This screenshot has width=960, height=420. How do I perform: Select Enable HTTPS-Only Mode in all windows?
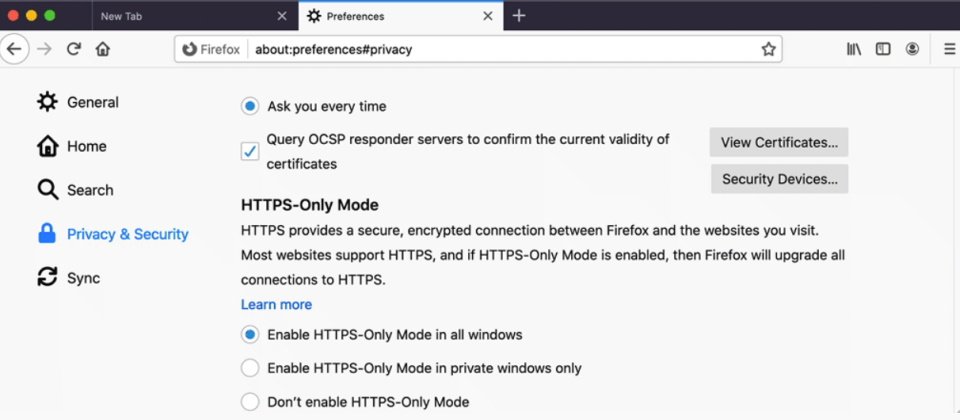250,334
